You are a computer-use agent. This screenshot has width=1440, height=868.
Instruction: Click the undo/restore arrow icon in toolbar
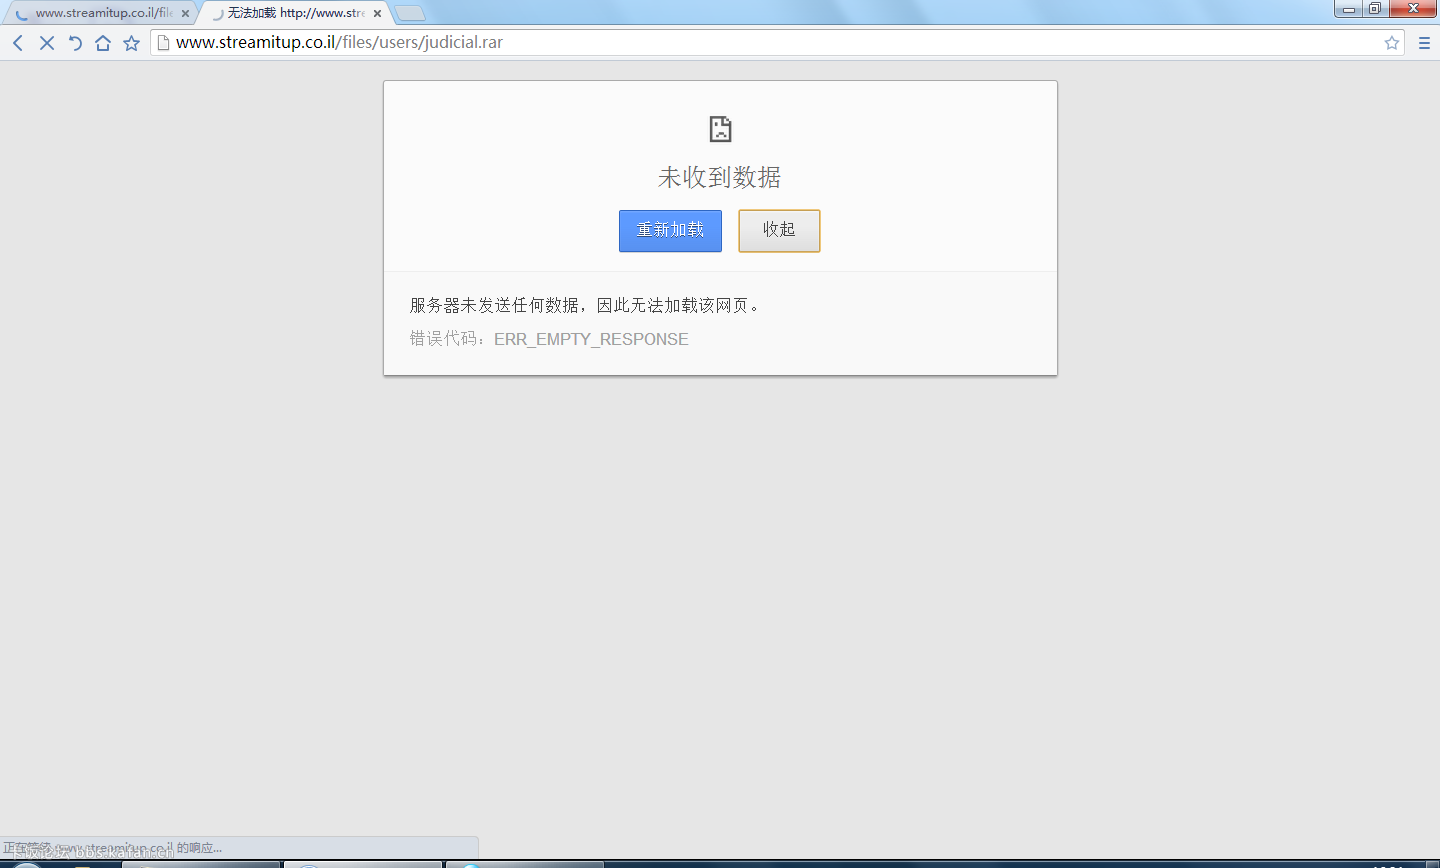coord(75,43)
